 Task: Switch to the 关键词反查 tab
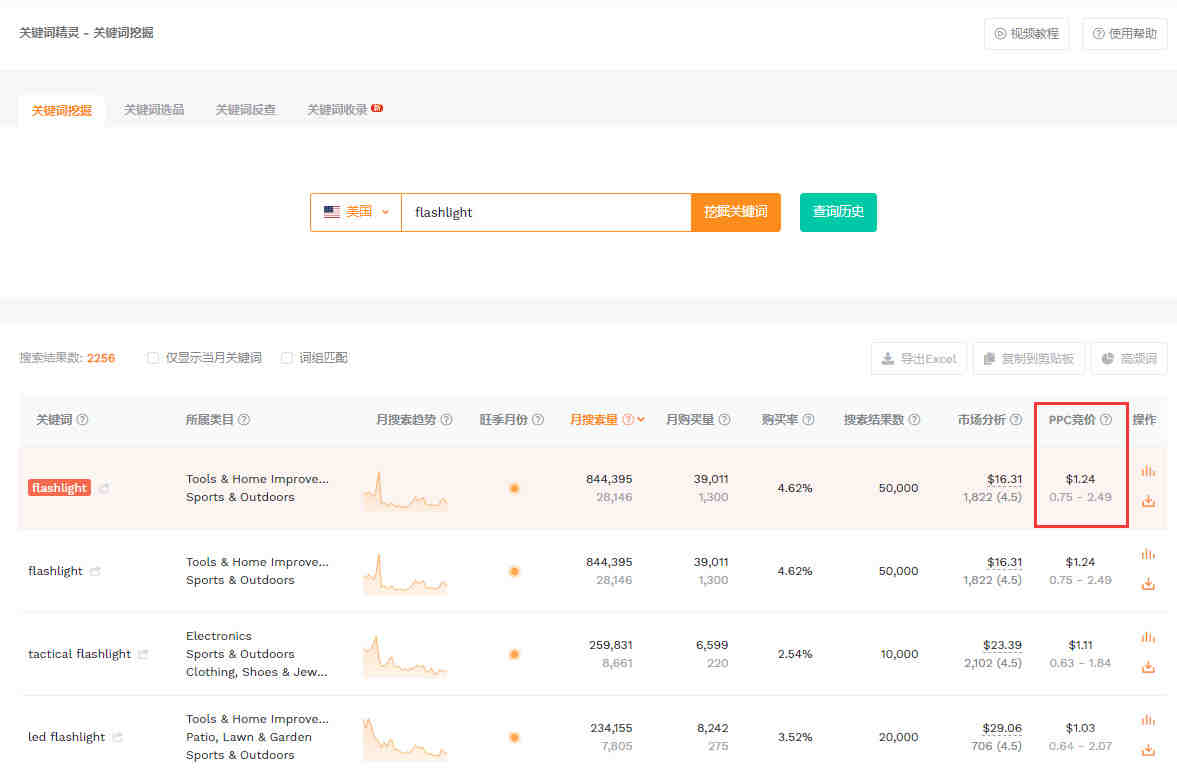point(245,110)
